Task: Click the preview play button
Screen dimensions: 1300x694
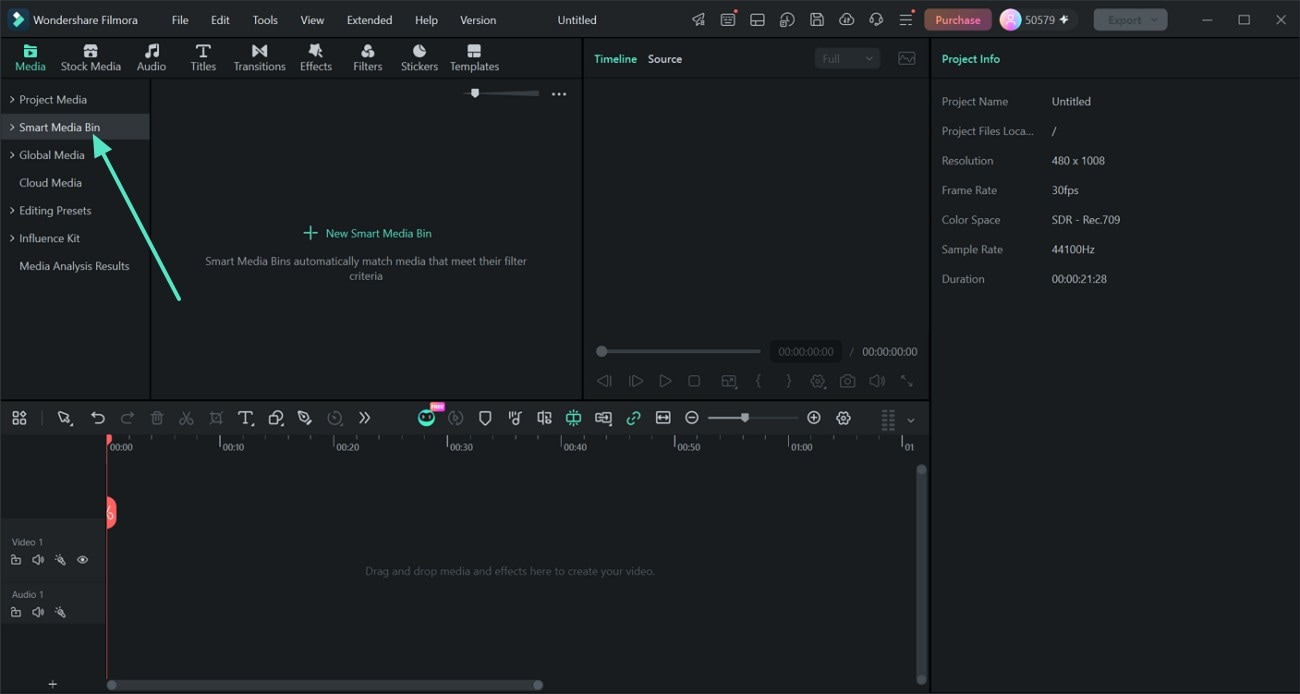Action: 665,381
